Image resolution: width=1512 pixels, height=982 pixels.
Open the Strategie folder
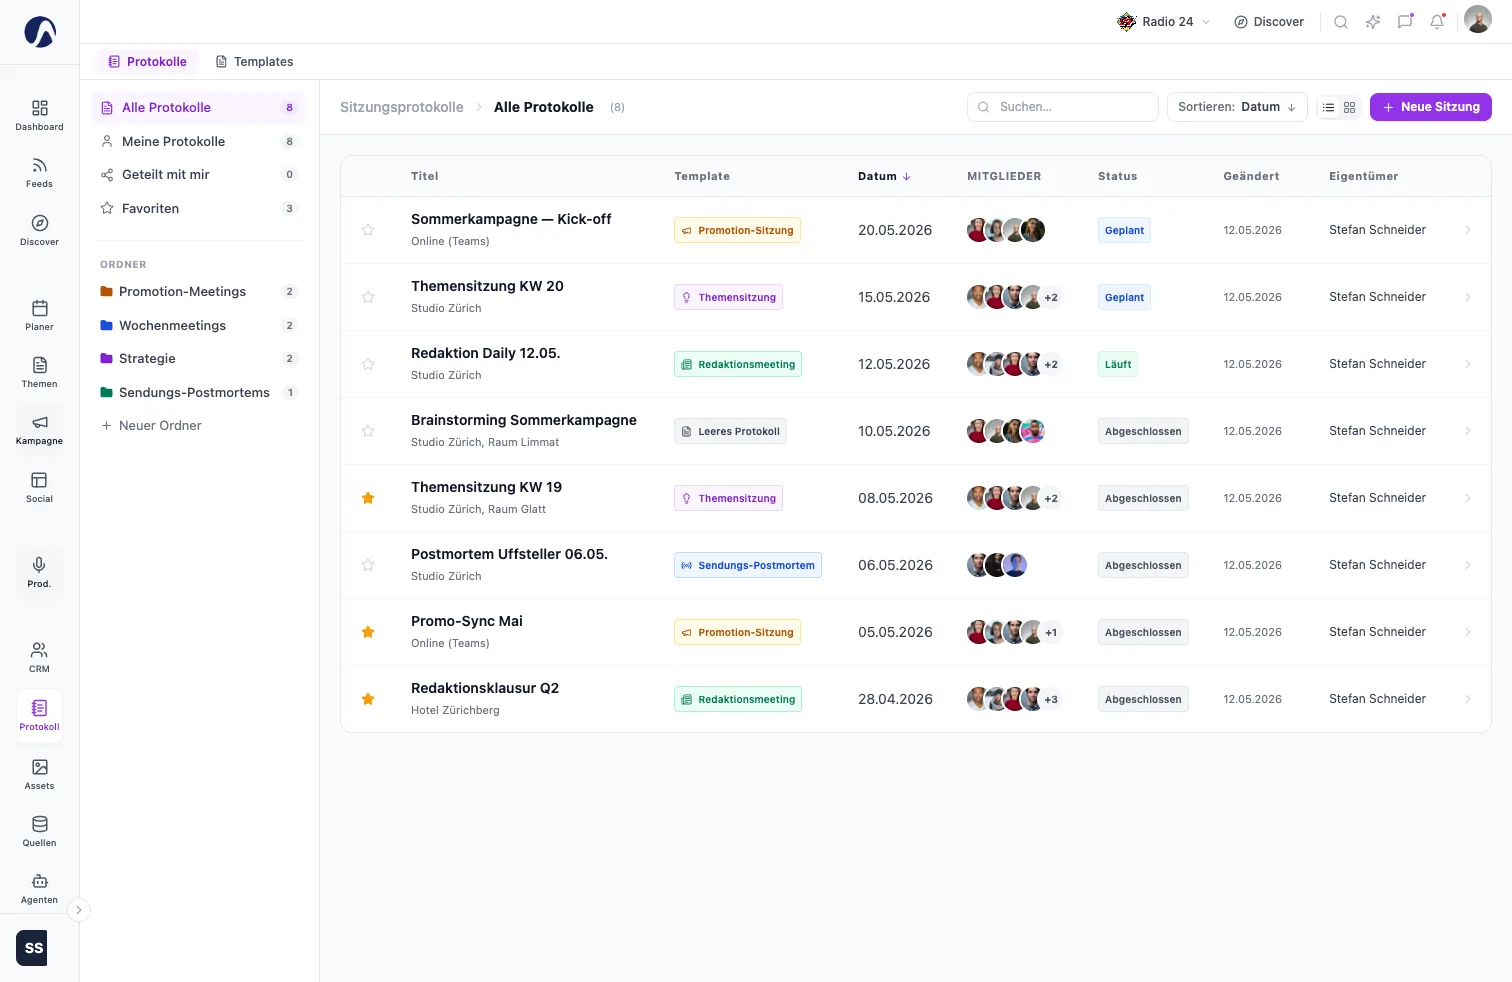click(199, 359)
